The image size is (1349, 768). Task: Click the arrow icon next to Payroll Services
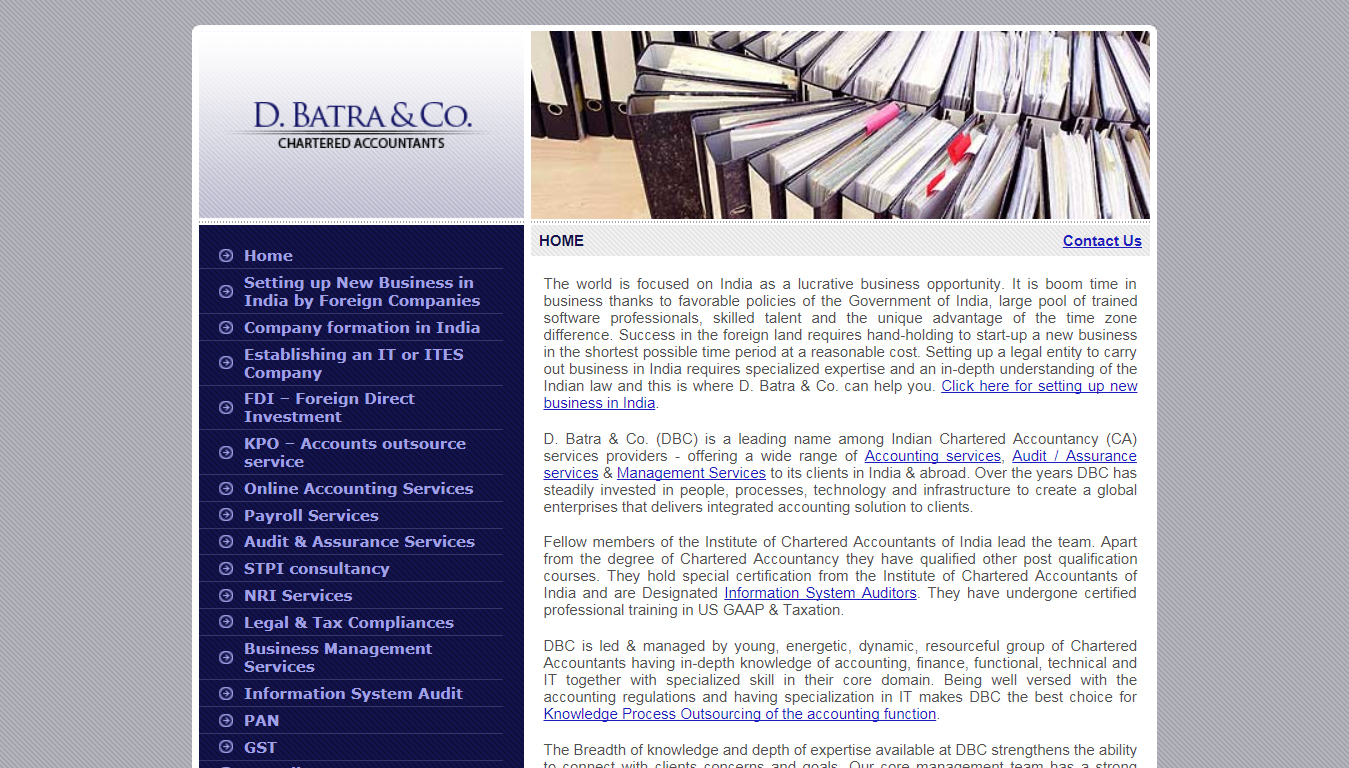226,516
